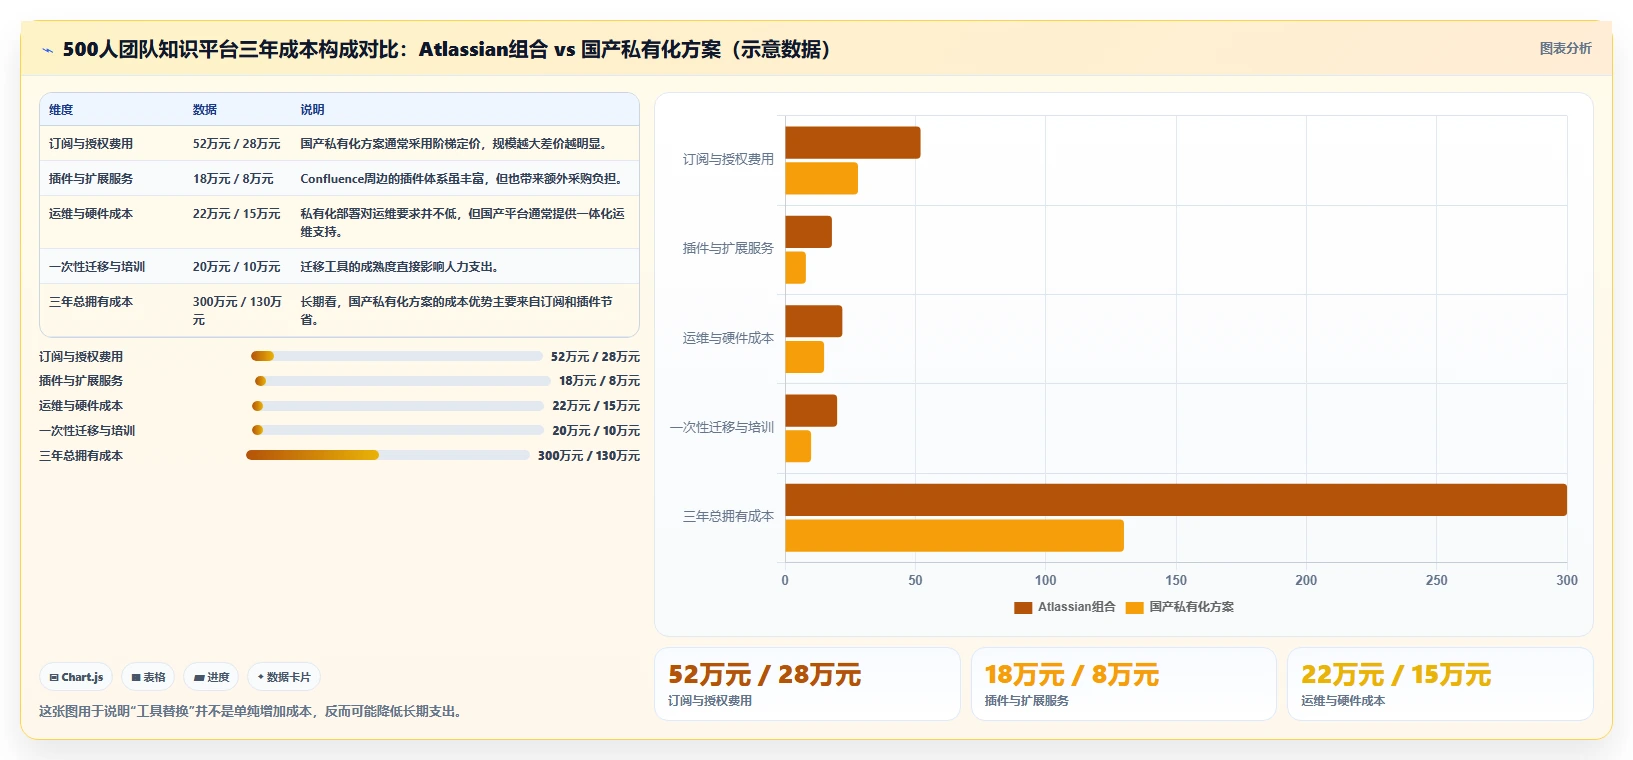This screenshot has width=1633, height=760.
Task: Click description mentioning Confluence周边的插件
Action: 464,179
